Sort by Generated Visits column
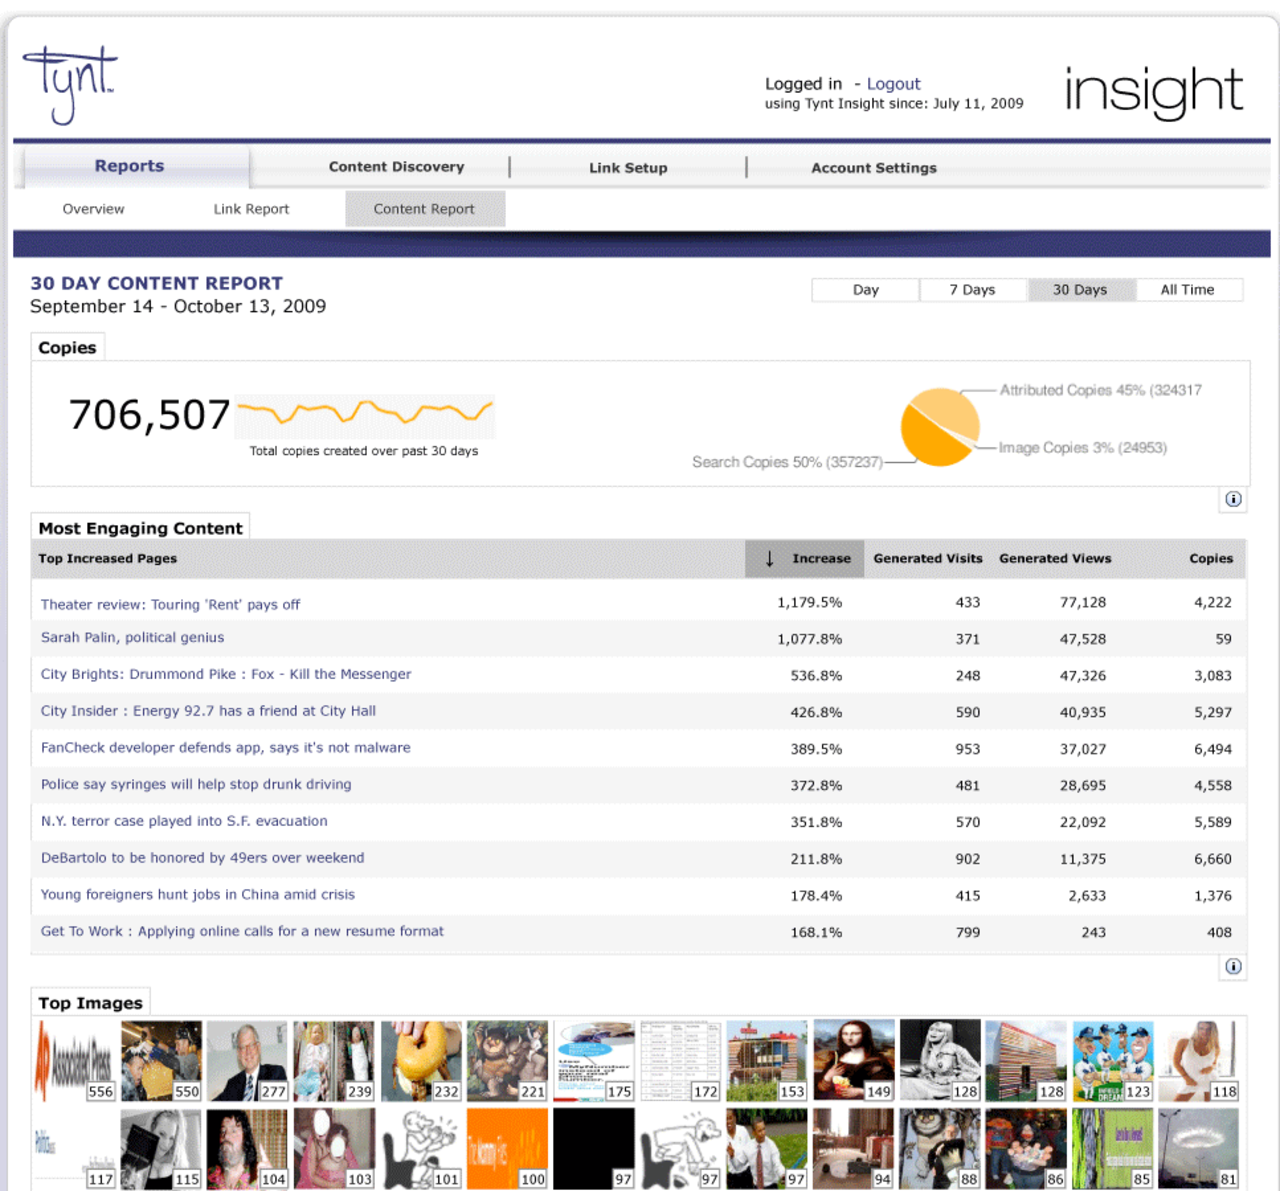 927,559
